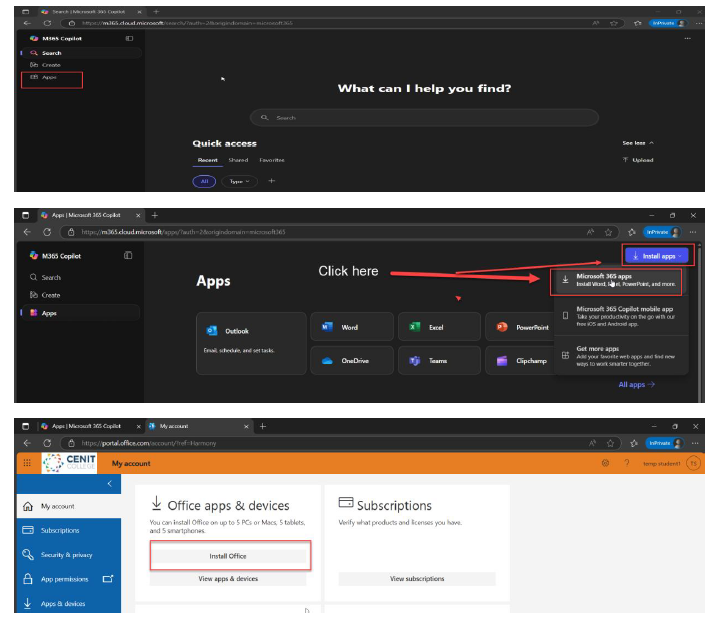Screen dimensions: 711x631
Task: Click the View subscriptions button
Action: 417,579
